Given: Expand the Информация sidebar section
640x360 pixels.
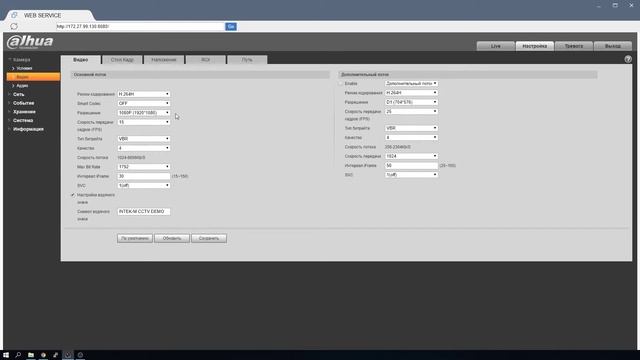Looking at the screenshot, I should [28, 129].
